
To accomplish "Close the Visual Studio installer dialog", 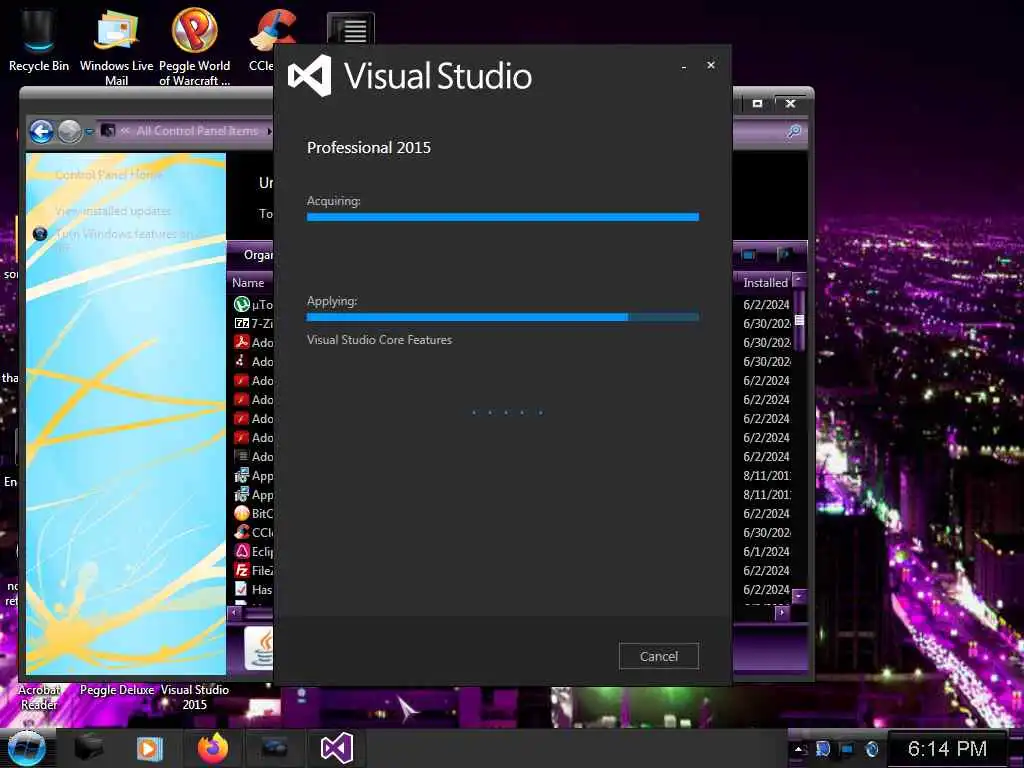I will click(x=711, y=65).
